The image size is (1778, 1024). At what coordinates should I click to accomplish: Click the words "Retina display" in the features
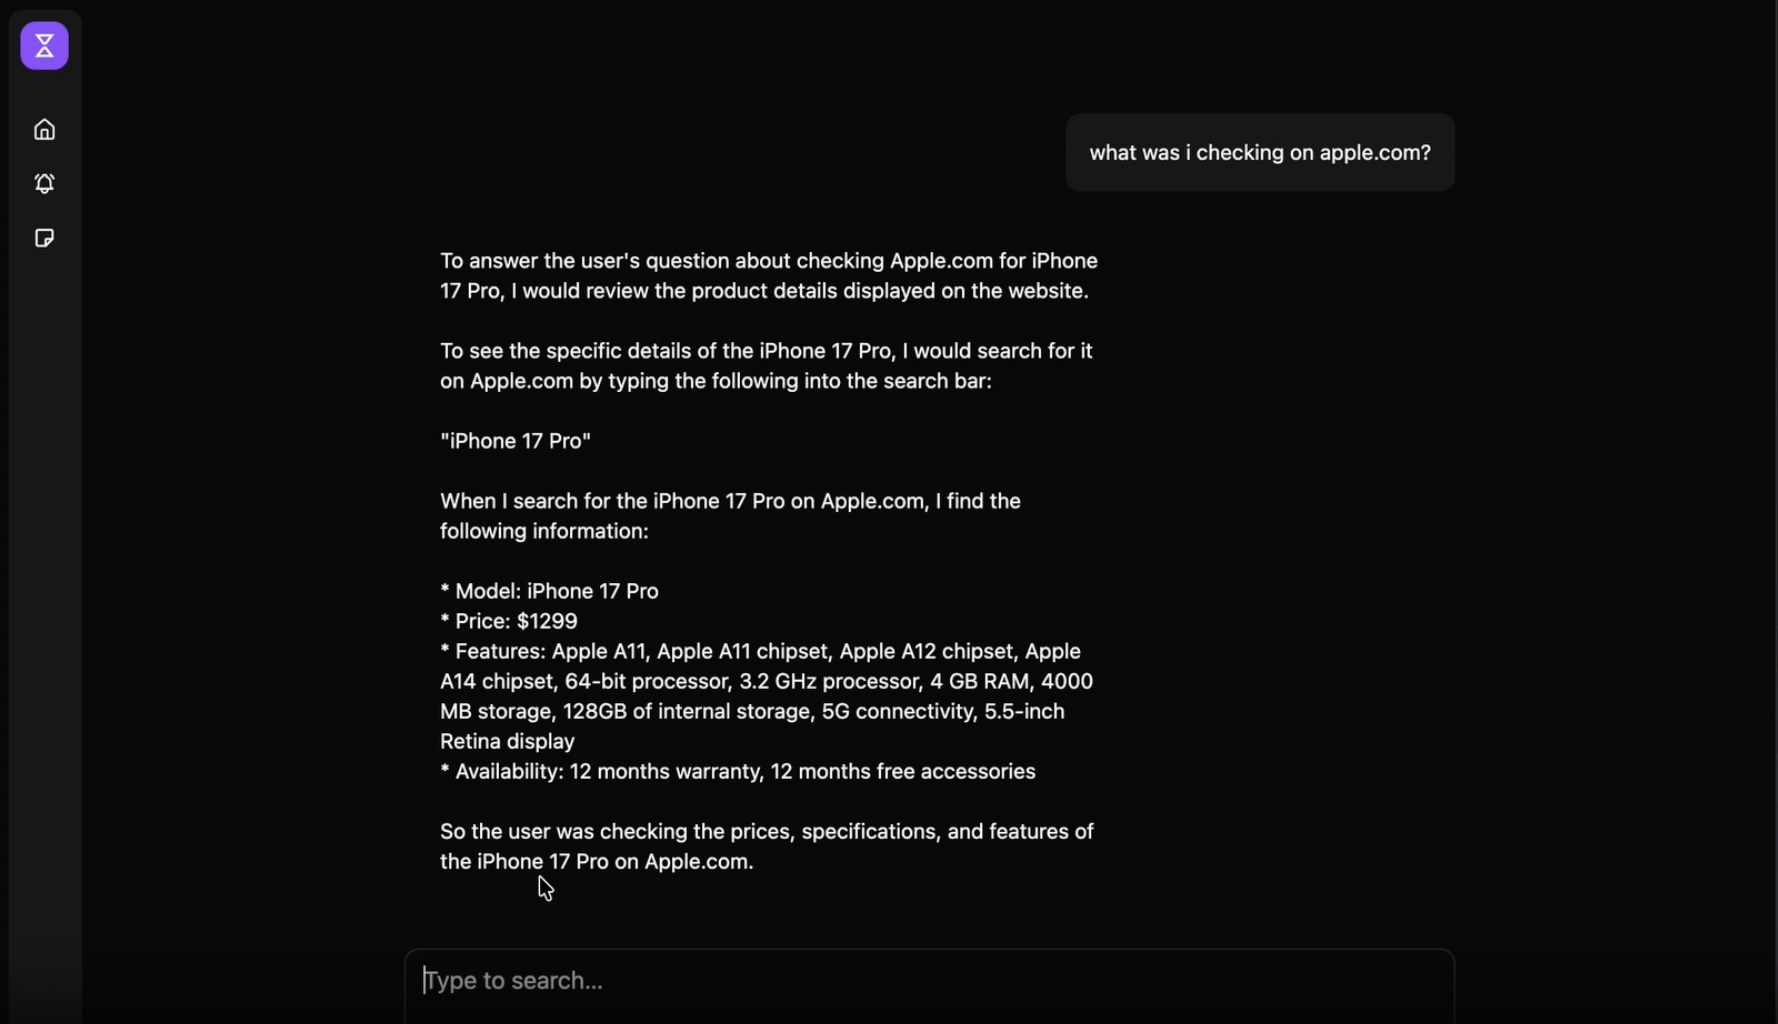pos(508,741)
